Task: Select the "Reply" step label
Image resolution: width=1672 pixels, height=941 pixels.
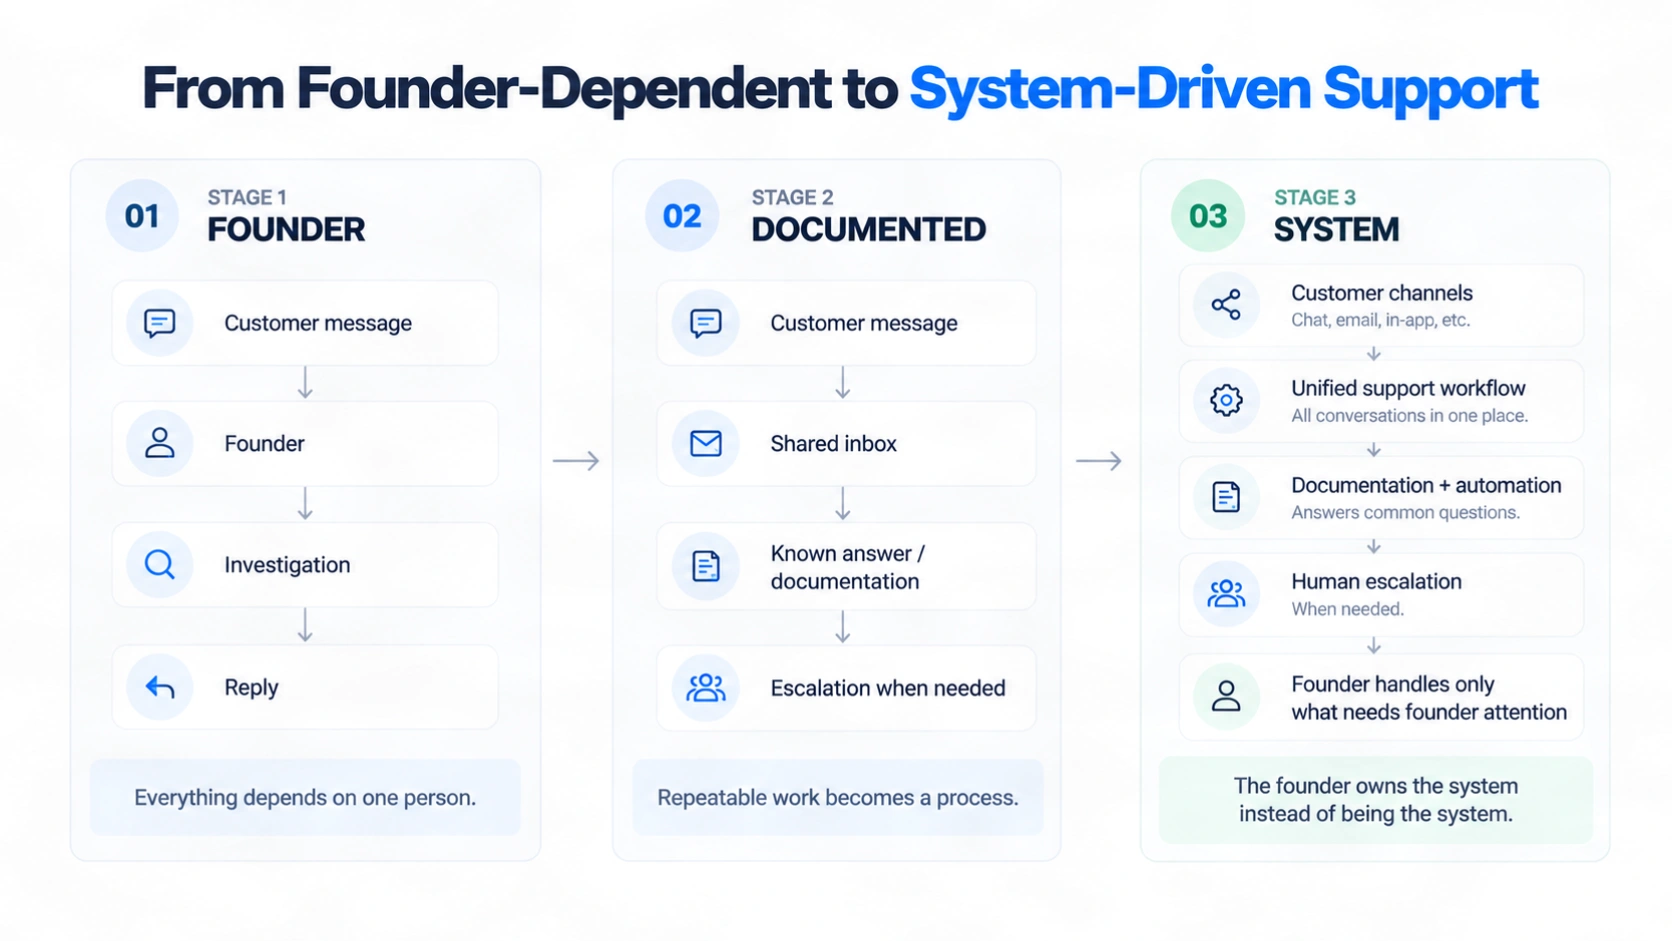Action: (251, 688)
